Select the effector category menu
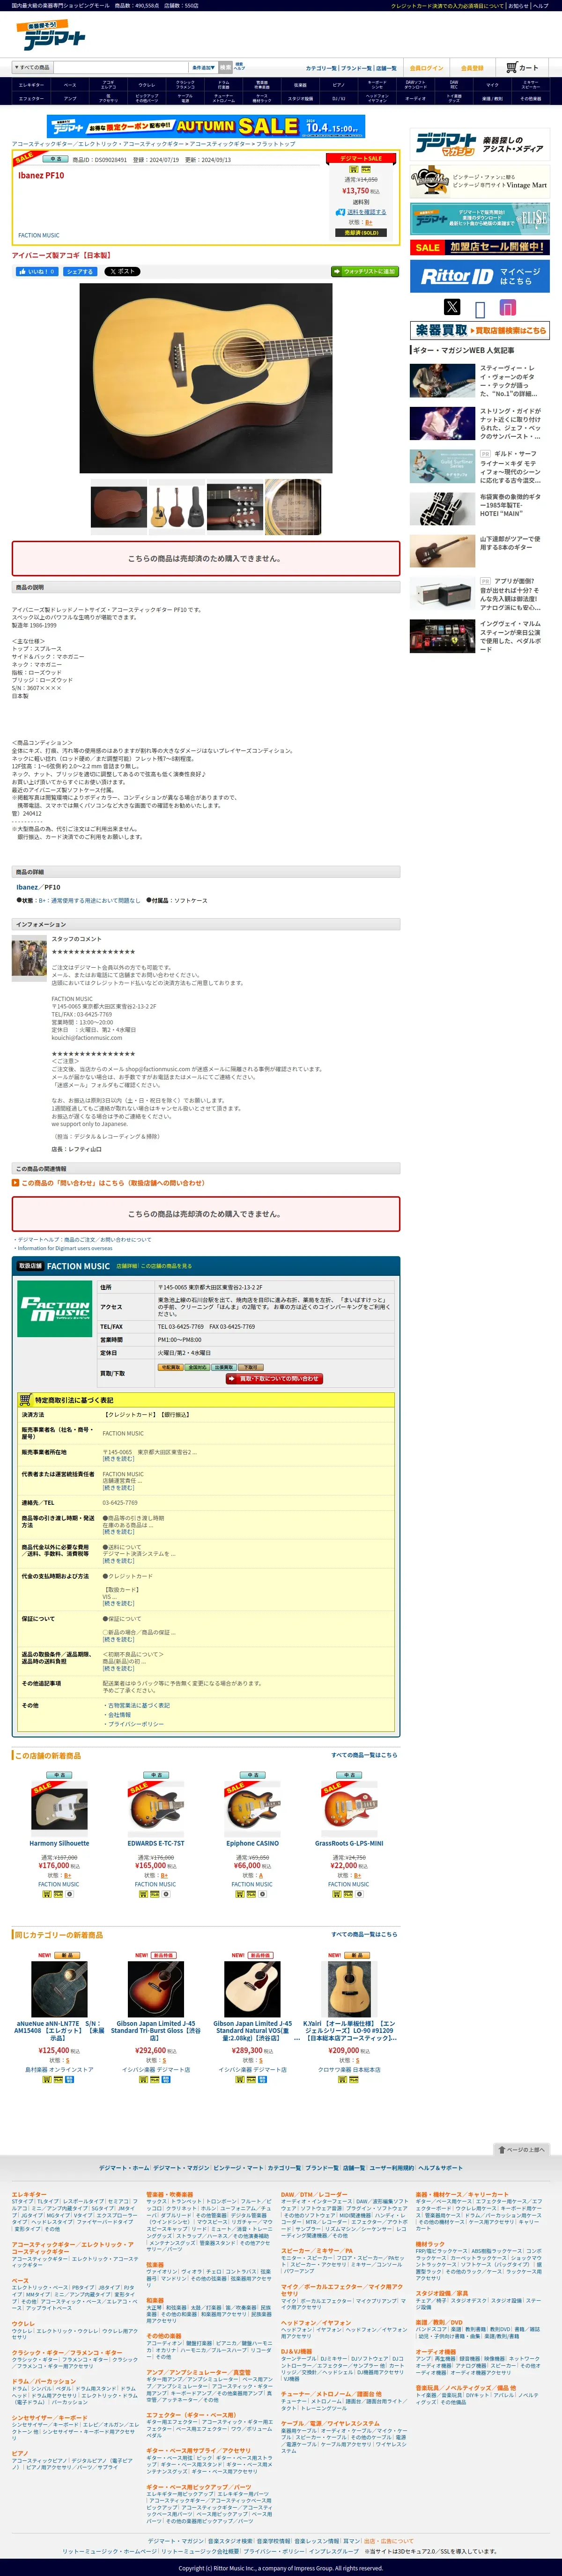The width and height of the screenshot is (562, 2576). point(32,99)
